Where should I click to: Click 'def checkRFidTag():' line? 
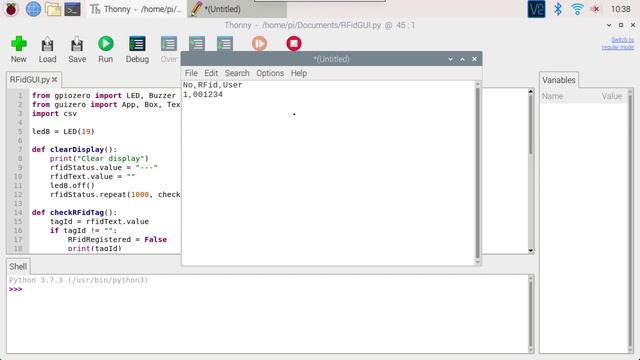coord(74,212)
